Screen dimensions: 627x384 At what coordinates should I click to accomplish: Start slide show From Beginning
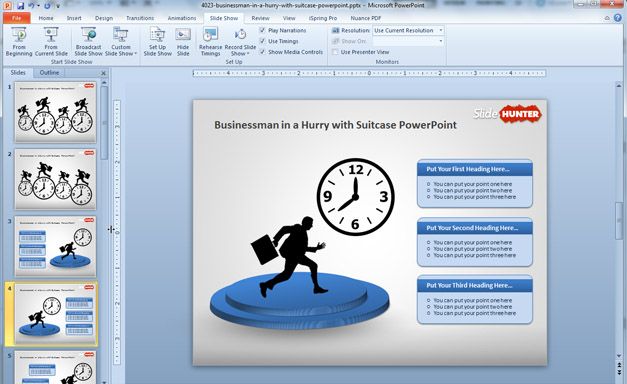[x=19, y=42]
